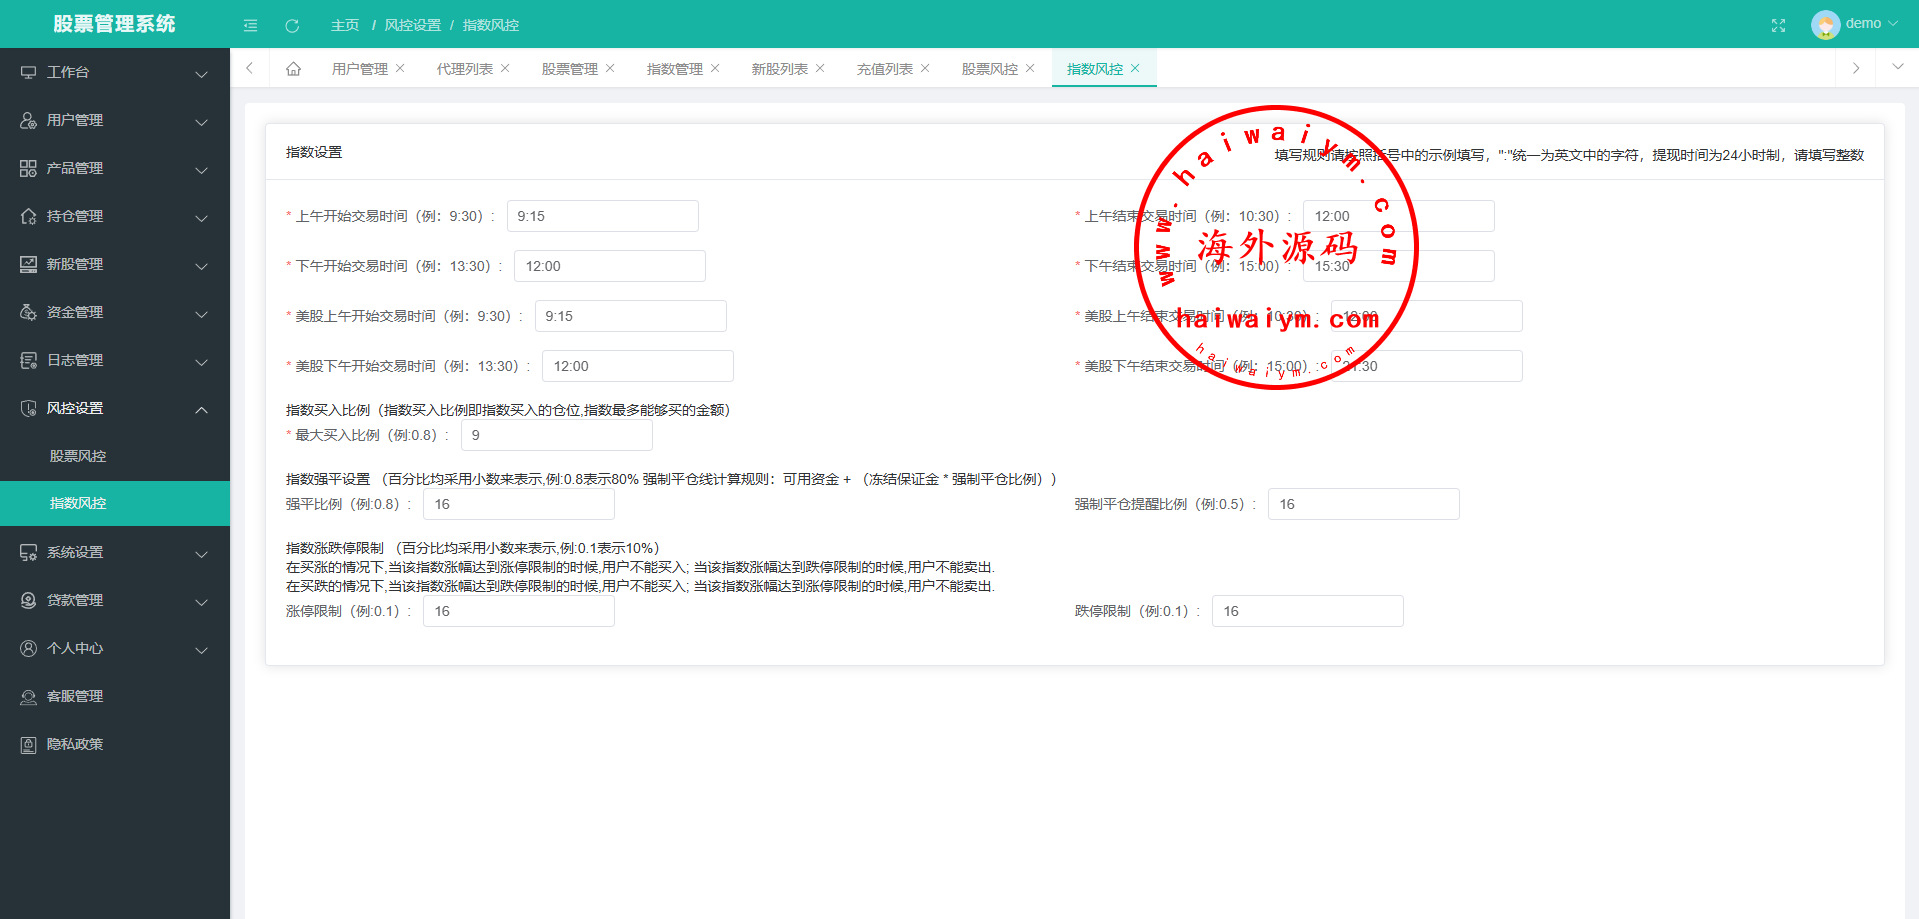This screenshot has height=919, width=1919.
Task: Close the 股票风控 tab
Action: point(1030,69)
